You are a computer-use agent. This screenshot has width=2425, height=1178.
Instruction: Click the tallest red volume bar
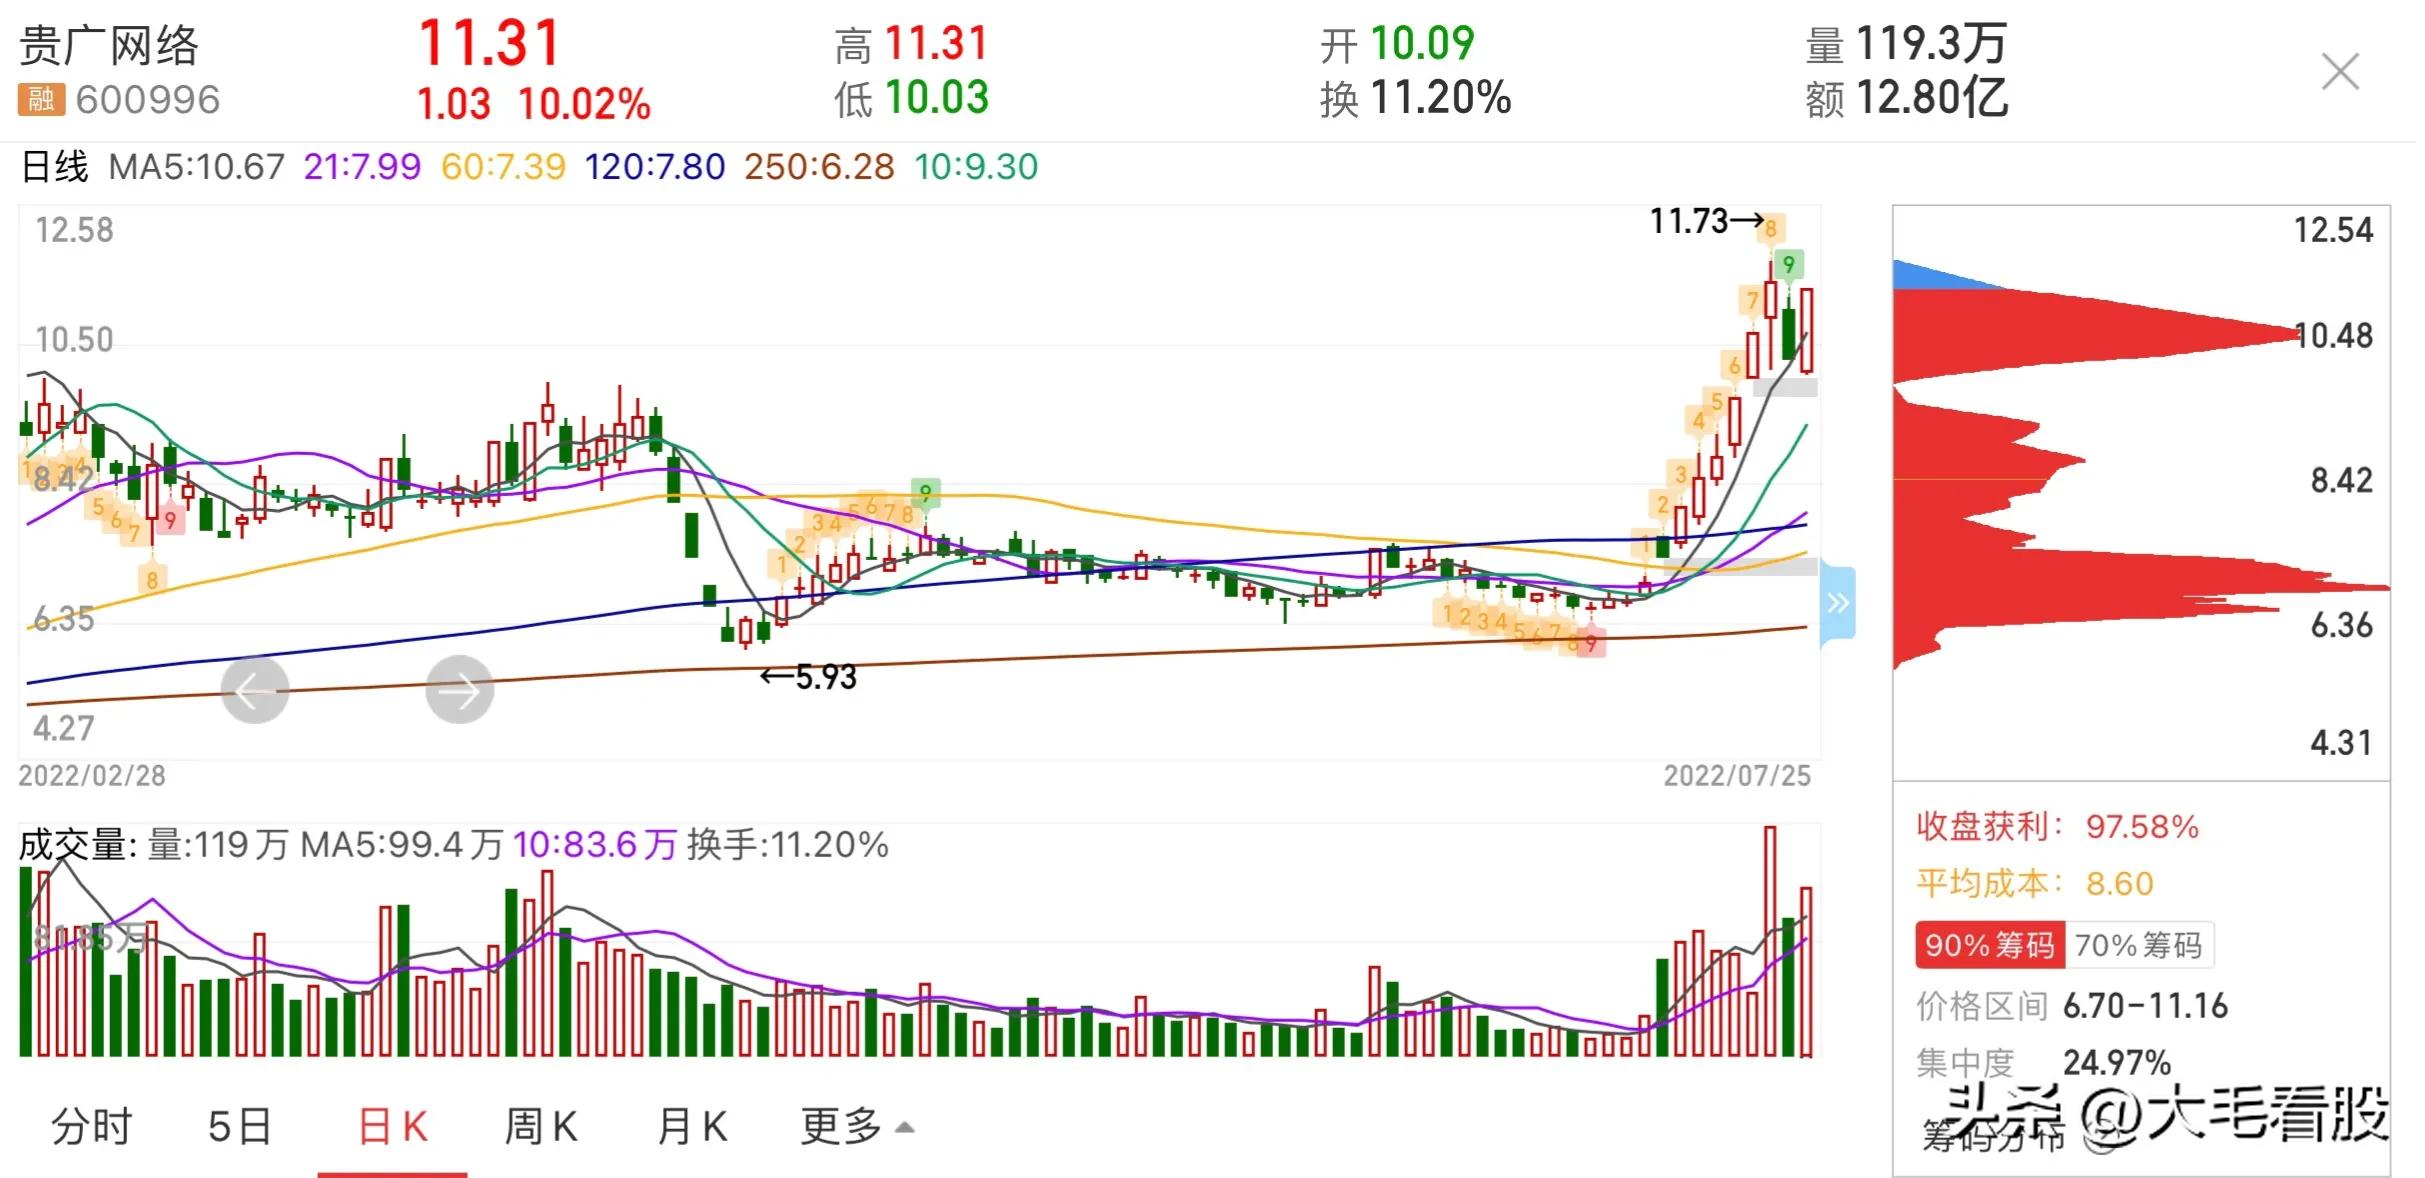pyautogui.click(x=1770, y=941)
